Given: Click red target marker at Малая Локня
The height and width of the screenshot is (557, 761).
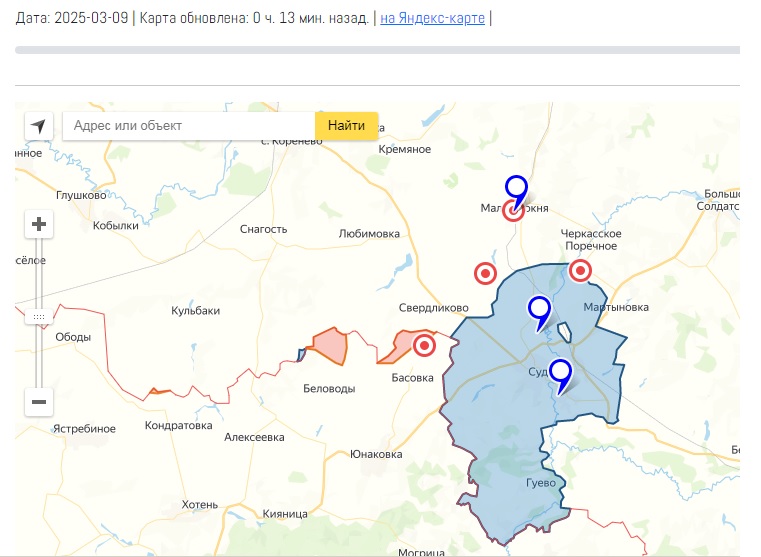Looking at the screenshot, I should coord(514,211).
